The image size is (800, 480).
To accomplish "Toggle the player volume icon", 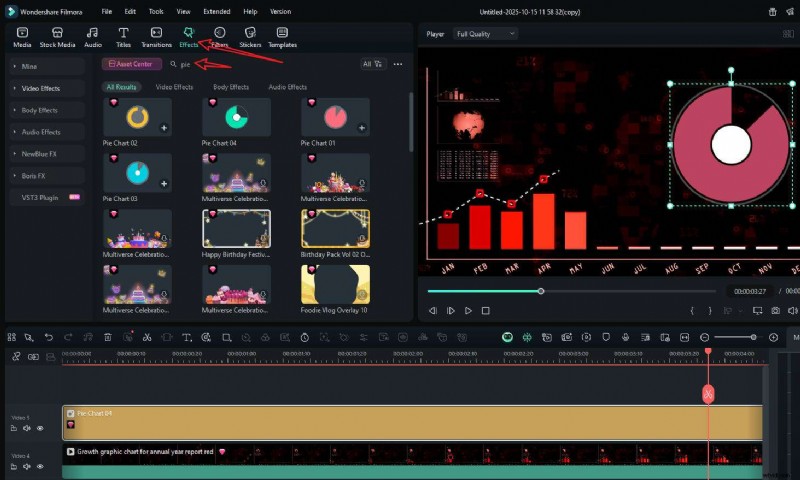I will pos(792,311).
